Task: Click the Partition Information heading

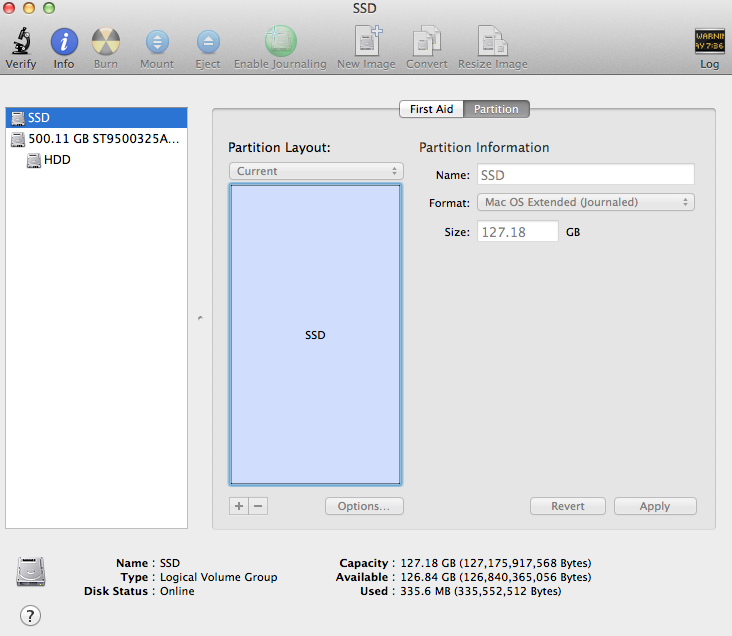Action: (484, 148)
